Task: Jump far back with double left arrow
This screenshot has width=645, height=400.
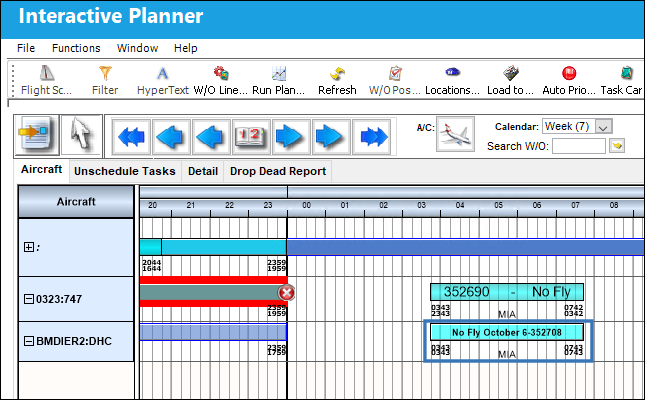Action: click(x=132, y=137)
